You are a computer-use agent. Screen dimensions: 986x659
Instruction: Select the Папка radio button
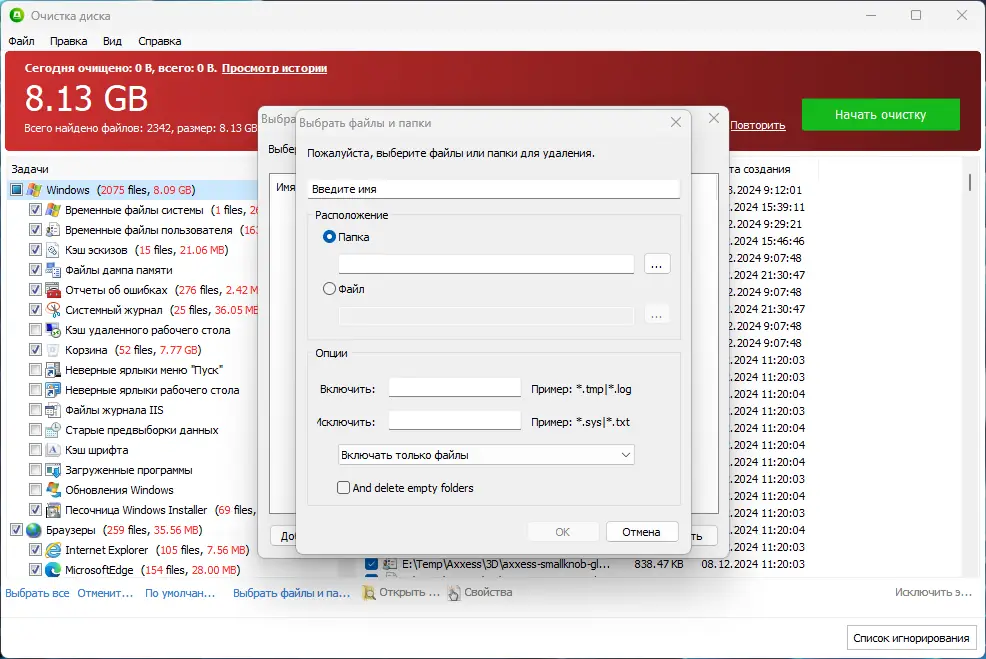pos(329,237)
